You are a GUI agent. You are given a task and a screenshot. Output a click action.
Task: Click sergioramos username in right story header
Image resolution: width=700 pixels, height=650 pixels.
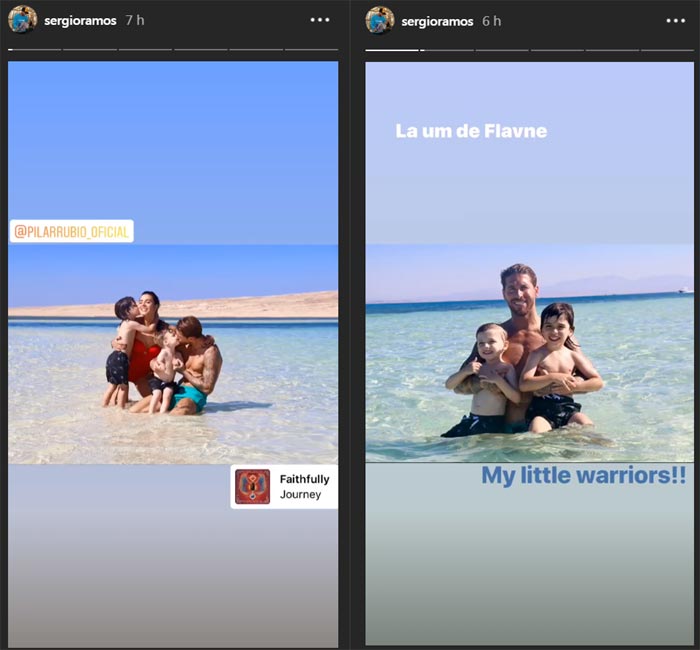coord(437,21)
